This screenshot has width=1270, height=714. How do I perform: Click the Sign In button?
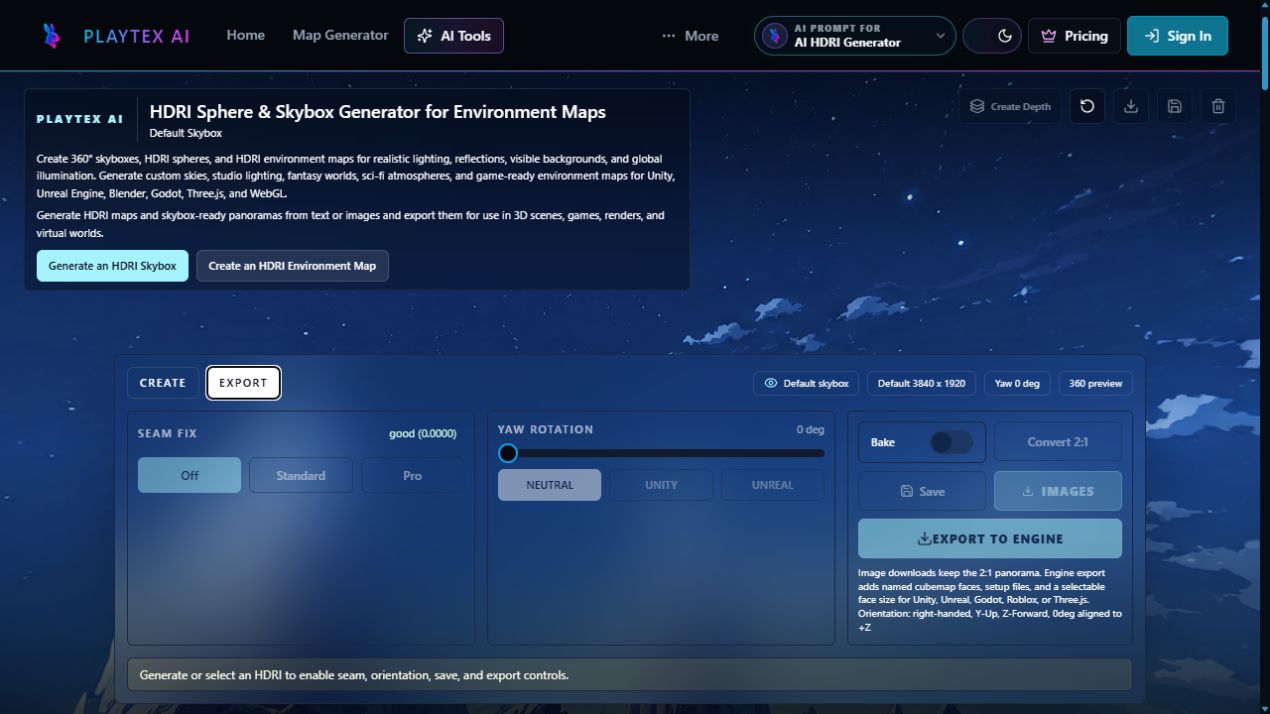tap(1178, 36)
